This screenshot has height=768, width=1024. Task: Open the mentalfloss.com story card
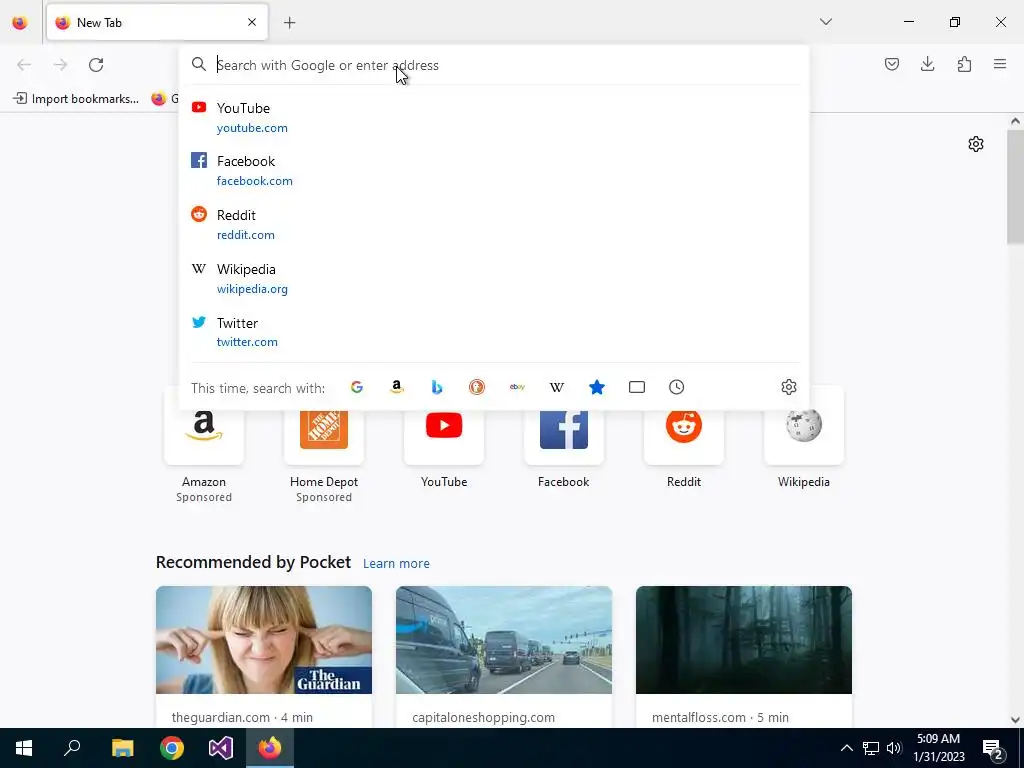coord(744,656)
